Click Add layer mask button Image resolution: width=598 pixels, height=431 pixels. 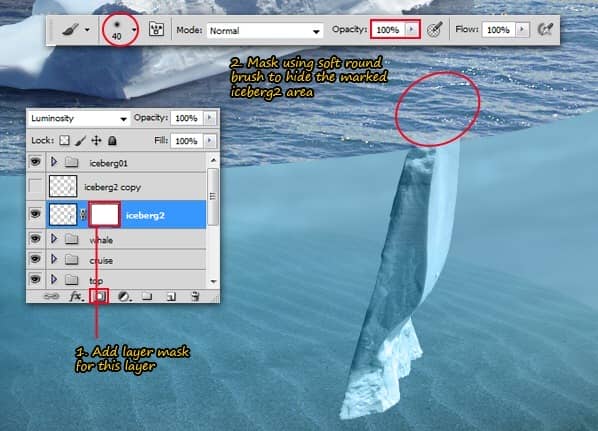pos(99,296)
